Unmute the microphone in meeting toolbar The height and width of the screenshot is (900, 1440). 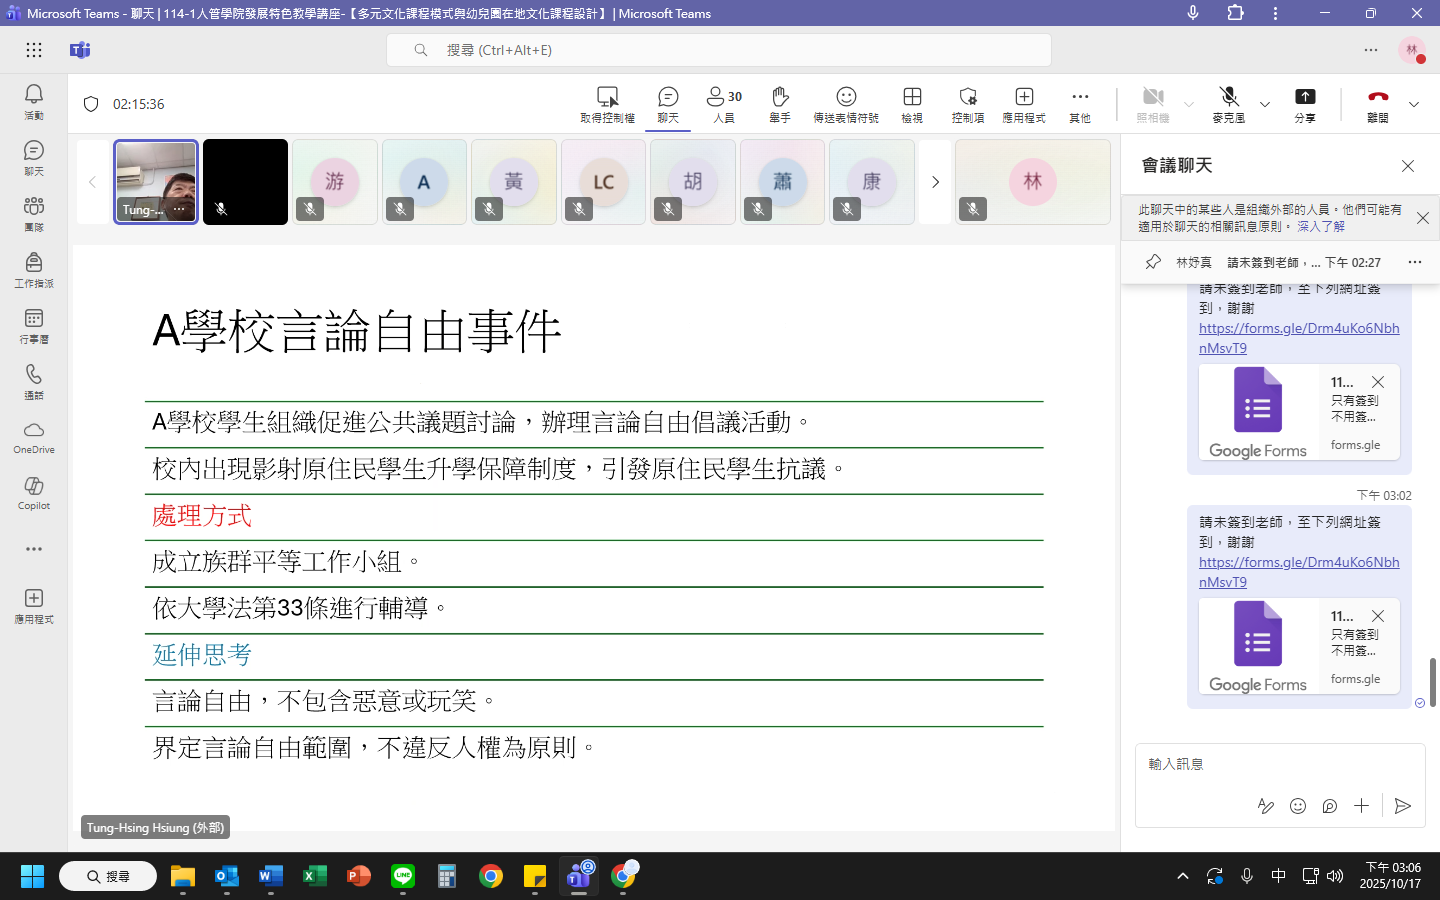1229,103
